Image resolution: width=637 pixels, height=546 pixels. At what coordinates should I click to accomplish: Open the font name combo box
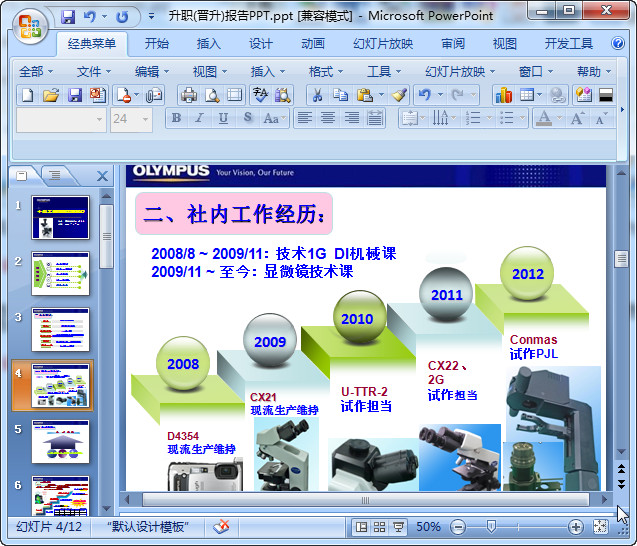[61, 119]
